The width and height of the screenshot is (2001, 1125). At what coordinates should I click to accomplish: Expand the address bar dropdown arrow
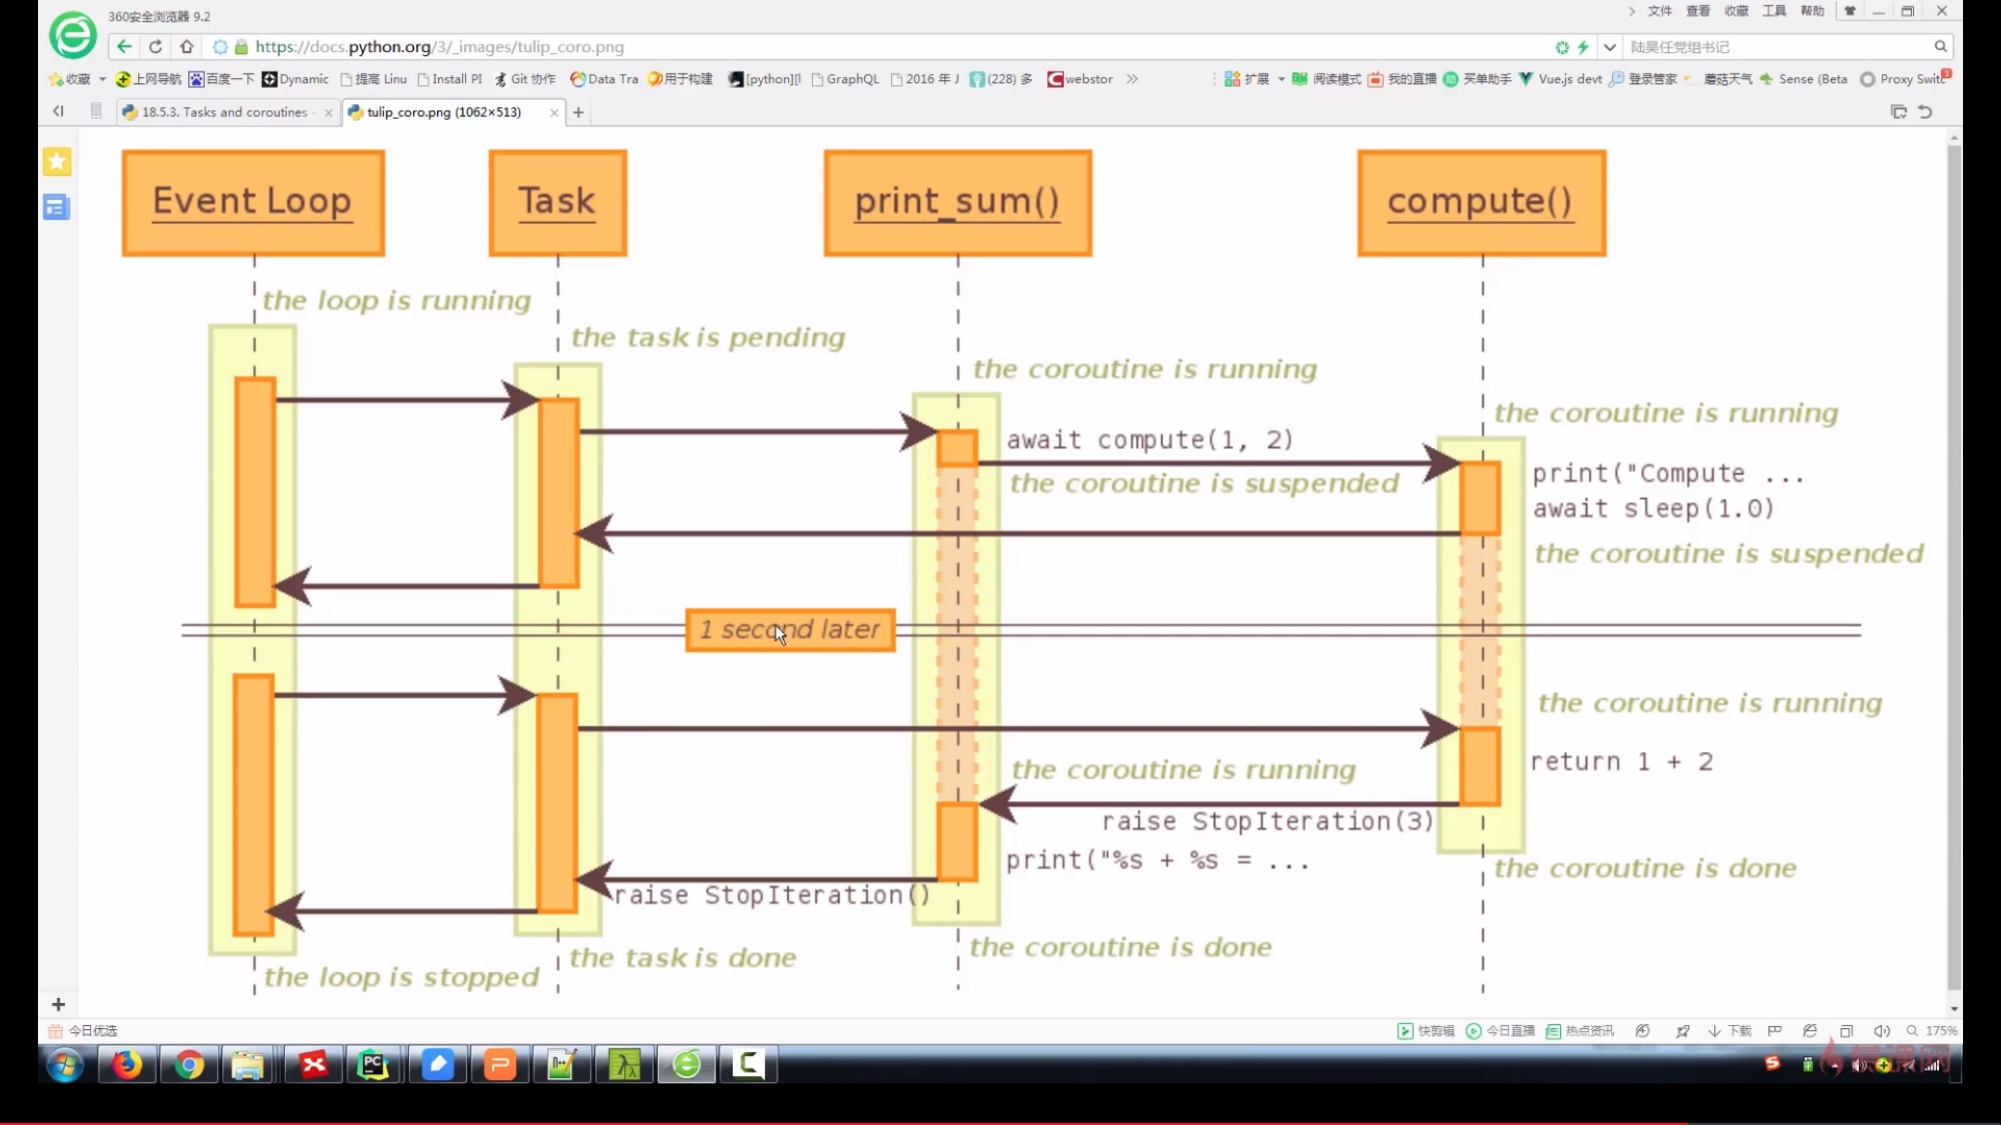pyautogui.click(x=1609, y=47)
